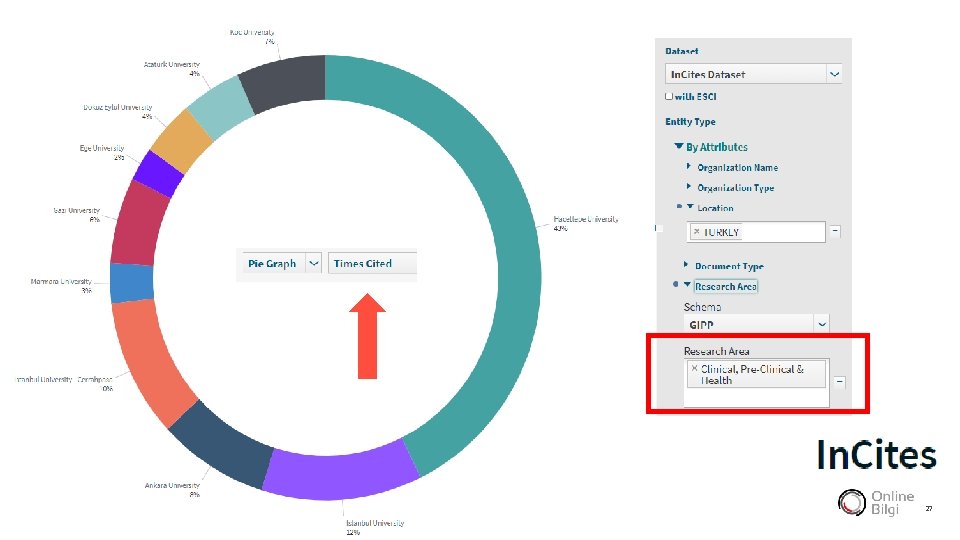Click the Koc University label
The image size is (960, 540).
[x=252, y=36]
